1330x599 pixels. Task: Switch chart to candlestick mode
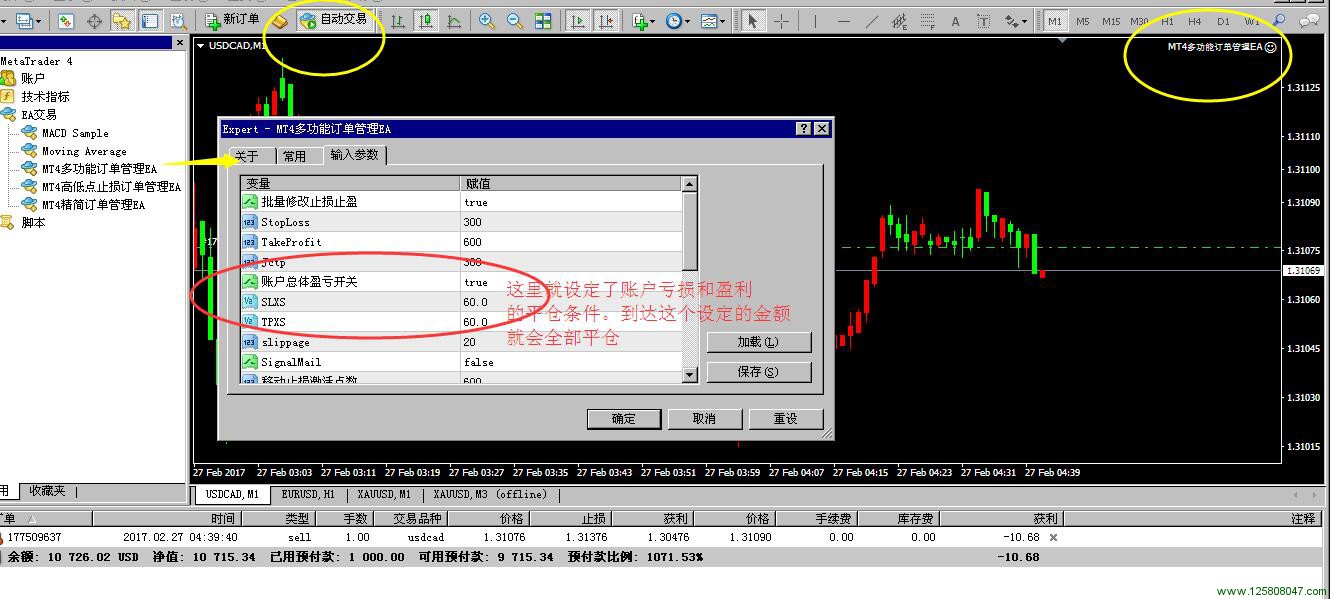click(426, 20)
